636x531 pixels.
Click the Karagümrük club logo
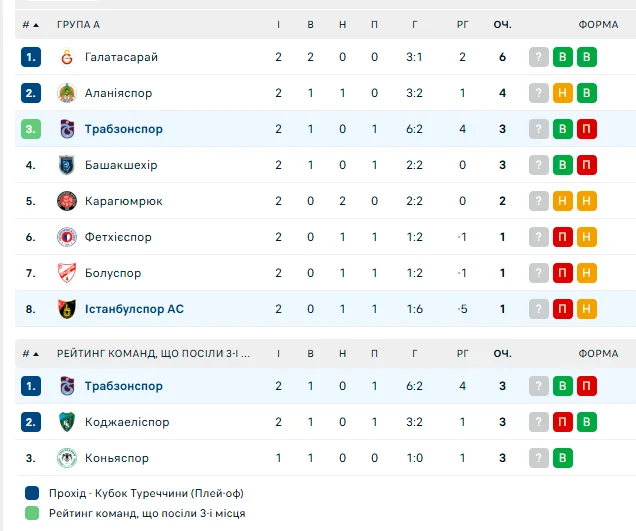67,201
